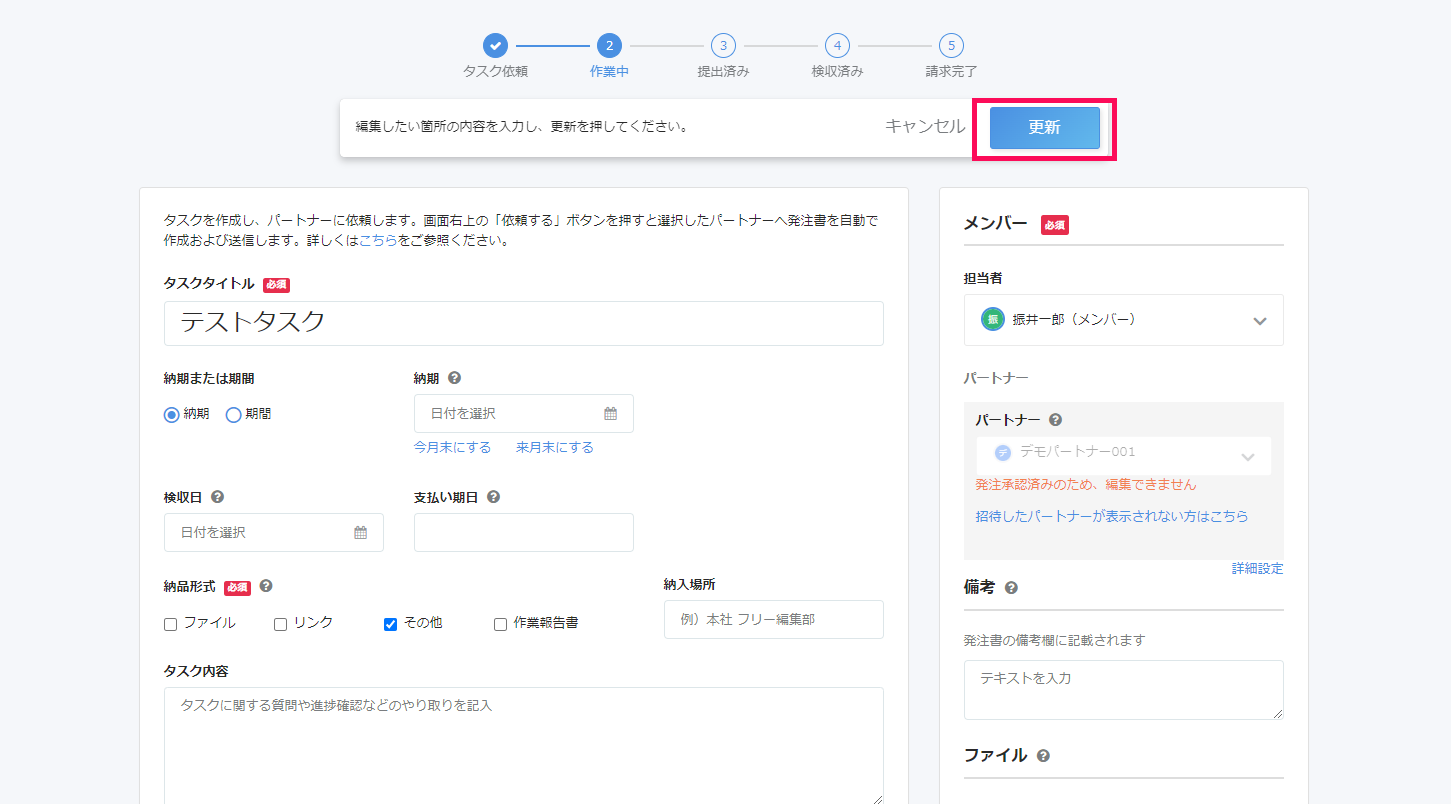Image resolution: width=1451 pixels, height=804 pixels.
Task: Click 今月末にする link
Action: point(452,447)
